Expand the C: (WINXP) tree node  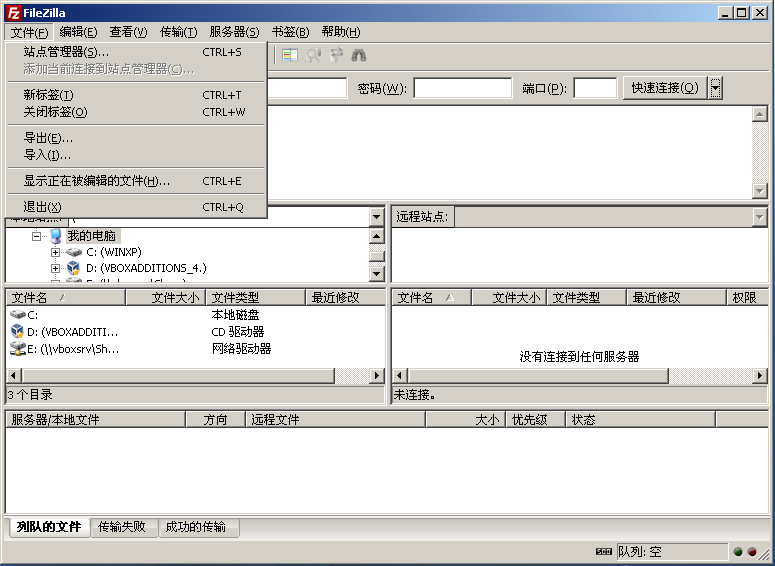tap(55, 252)
